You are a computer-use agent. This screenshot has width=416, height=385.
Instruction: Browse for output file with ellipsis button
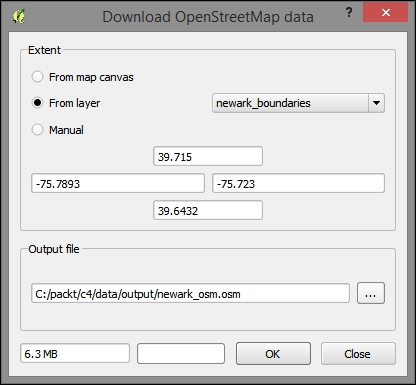coord(371,293)
